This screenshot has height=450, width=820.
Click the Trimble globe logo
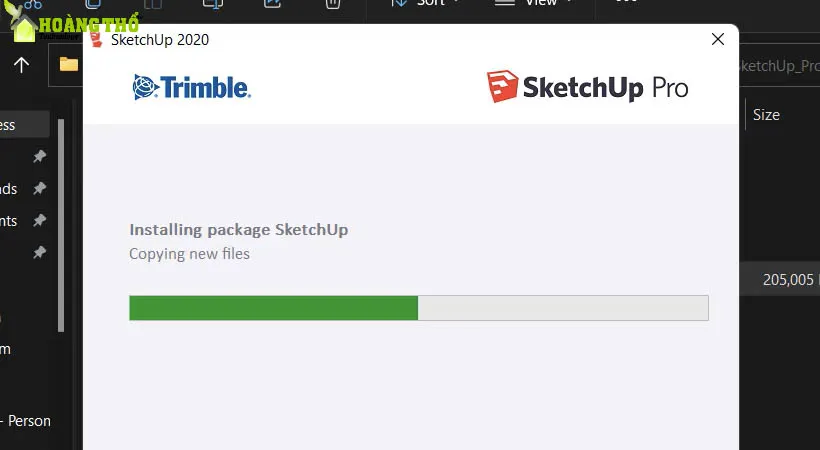point(144,88)
